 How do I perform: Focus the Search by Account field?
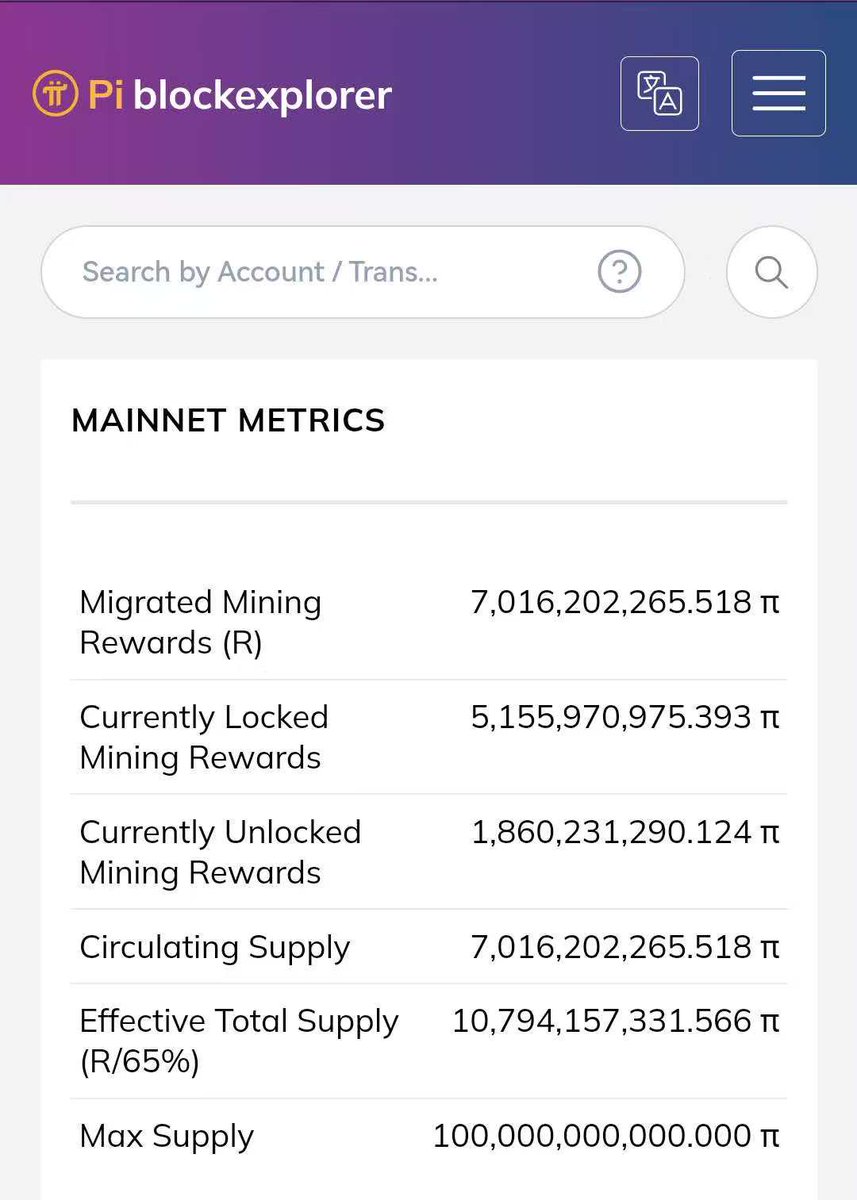click(x=363, y=272)
